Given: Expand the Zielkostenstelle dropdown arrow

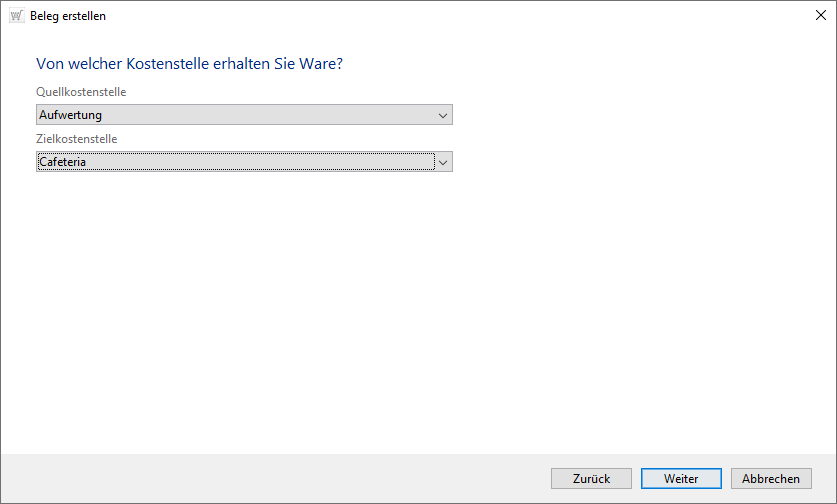Looking at the screenshot, I should [443, 161].
